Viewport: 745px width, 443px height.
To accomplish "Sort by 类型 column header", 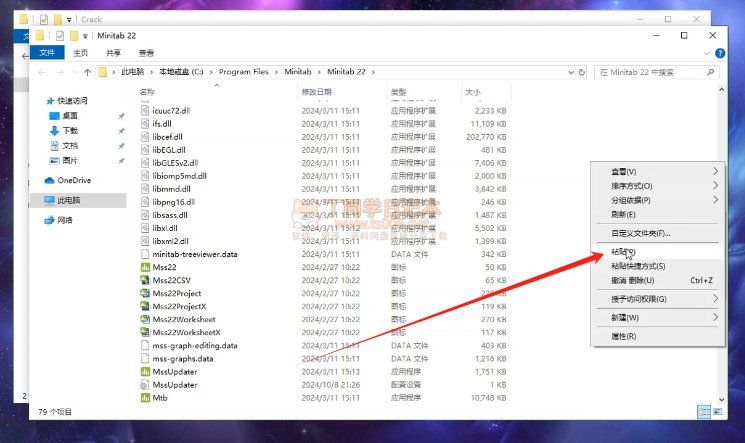I will click(398, 92).
